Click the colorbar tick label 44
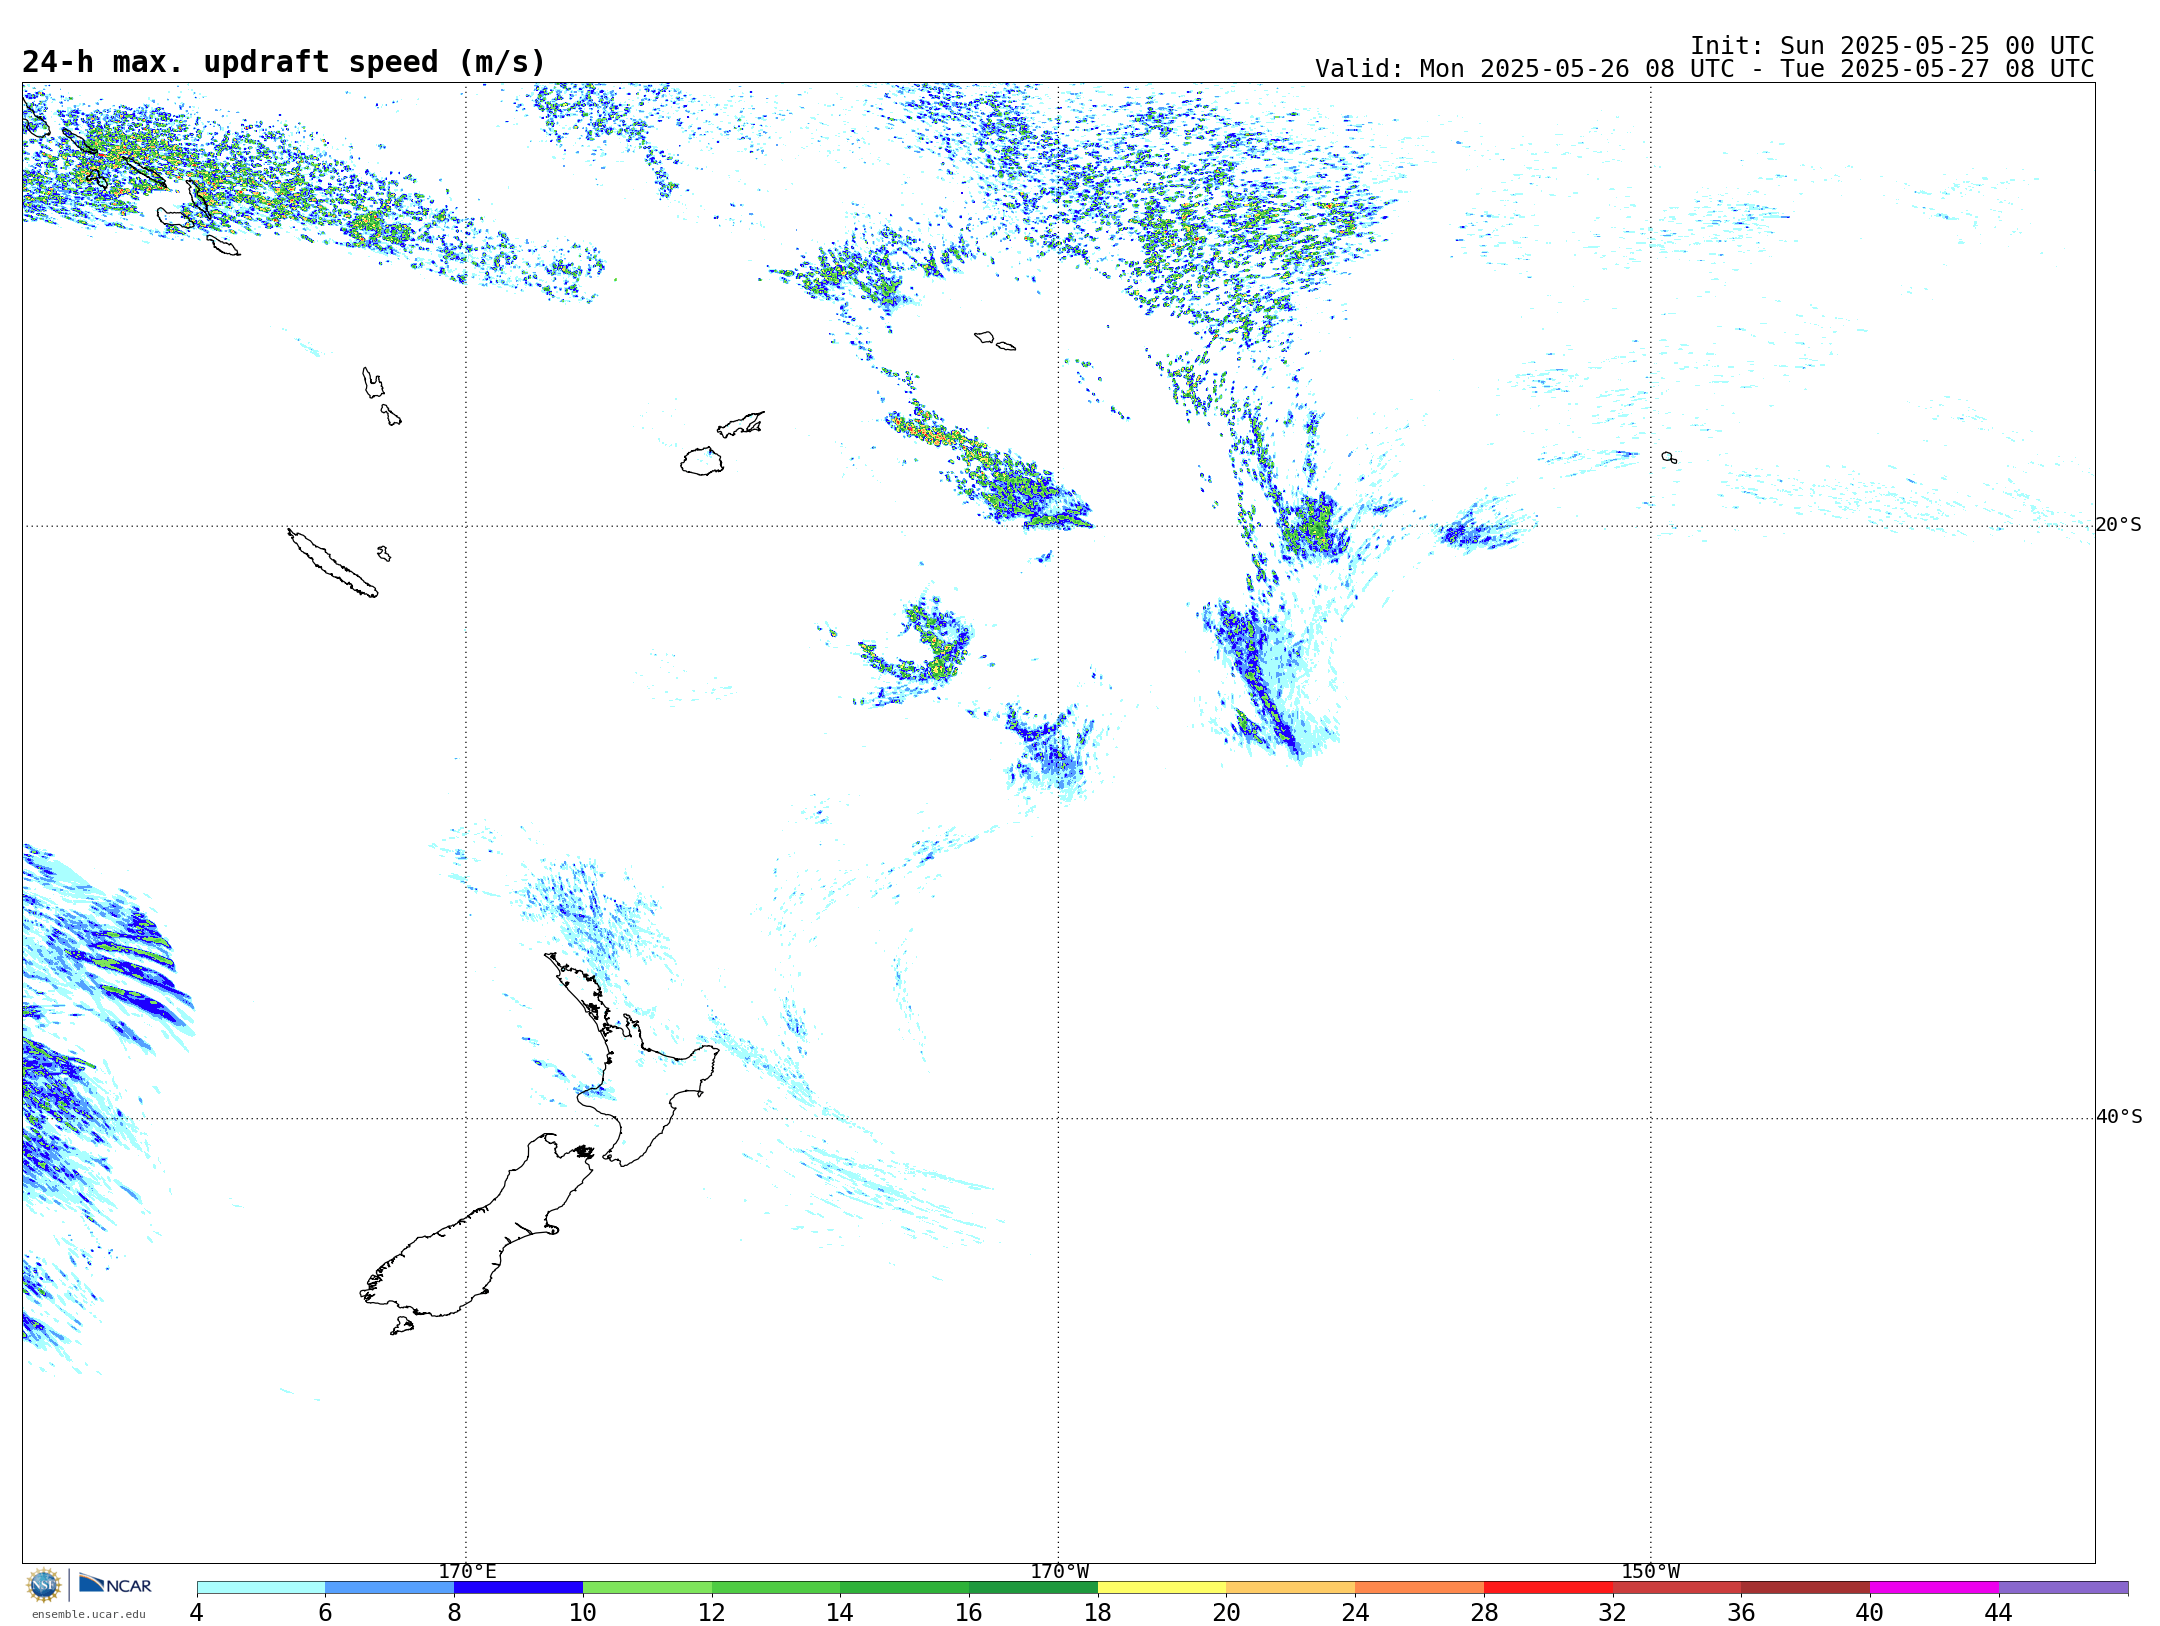The width and height of the screenshot is (2160, 1626). (x=1998, y=1612)
